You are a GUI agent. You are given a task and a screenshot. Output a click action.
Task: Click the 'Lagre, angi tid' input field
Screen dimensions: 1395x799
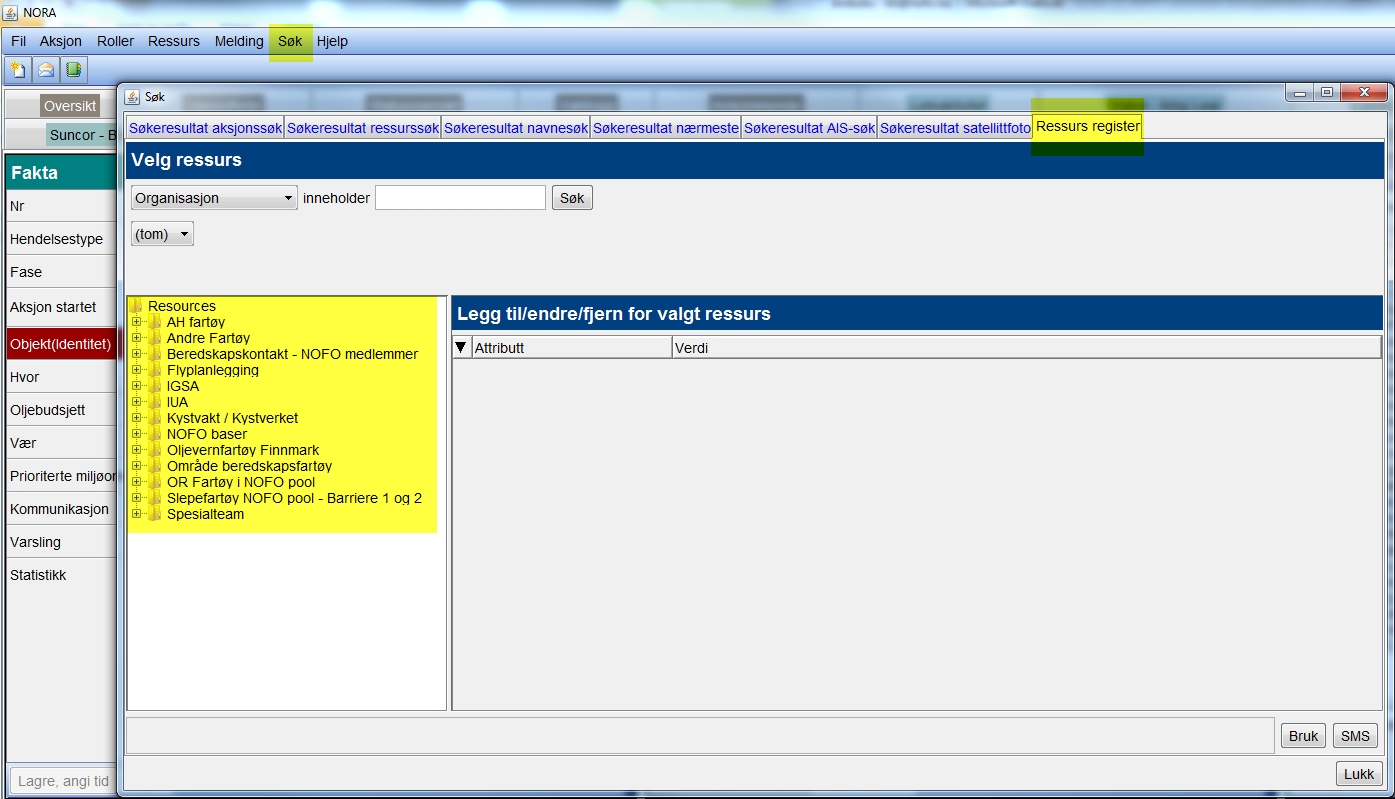64,781
